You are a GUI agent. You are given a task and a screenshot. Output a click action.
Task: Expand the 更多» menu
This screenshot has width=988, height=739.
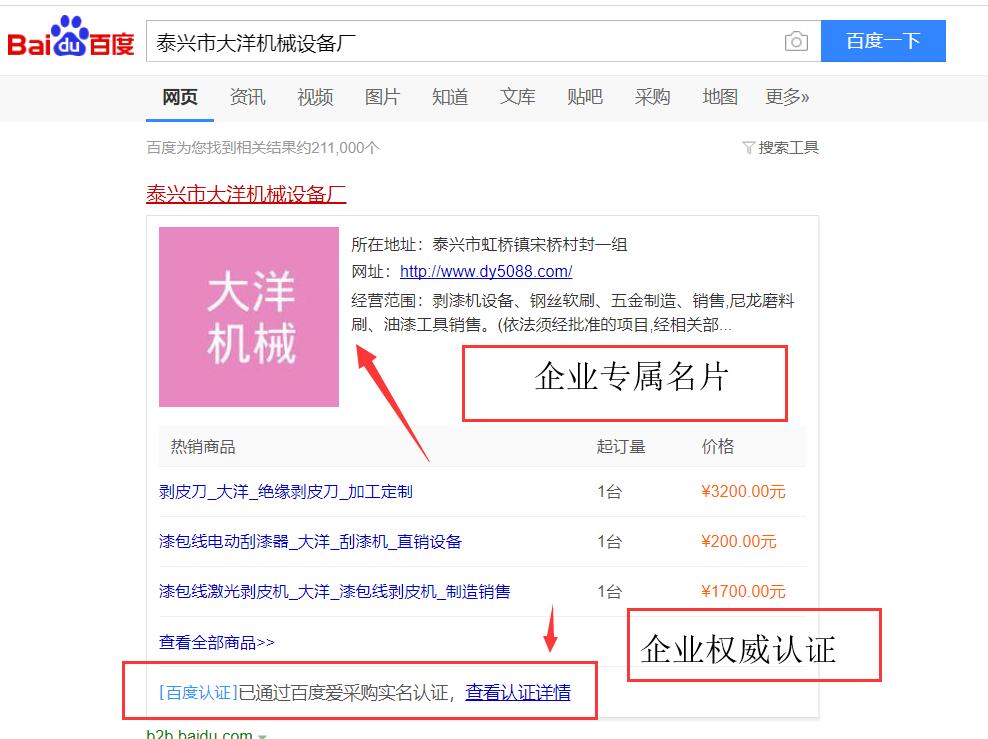pyautogui.click(x=787, y=97)
